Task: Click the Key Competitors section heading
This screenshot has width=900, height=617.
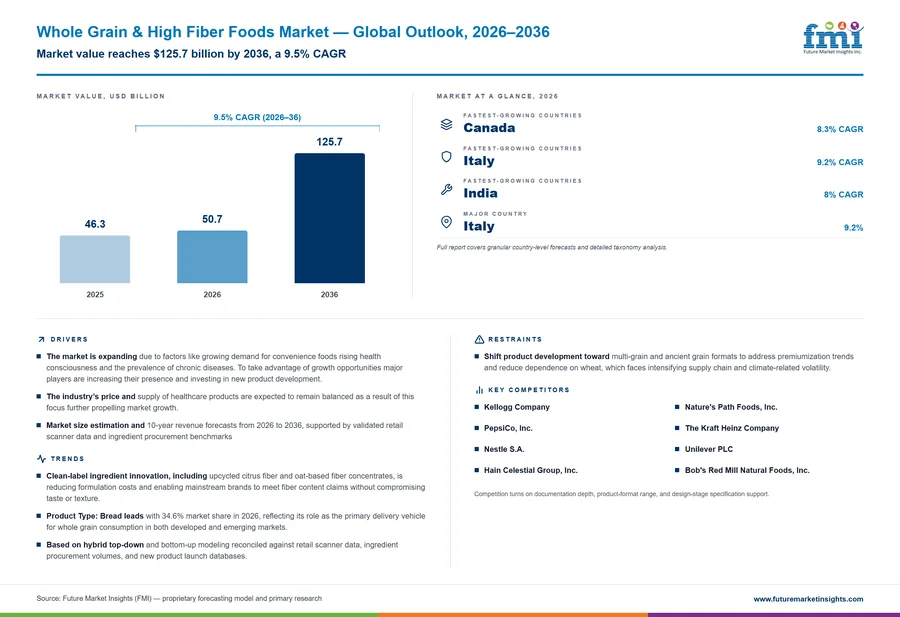Action: pos(529,390)
